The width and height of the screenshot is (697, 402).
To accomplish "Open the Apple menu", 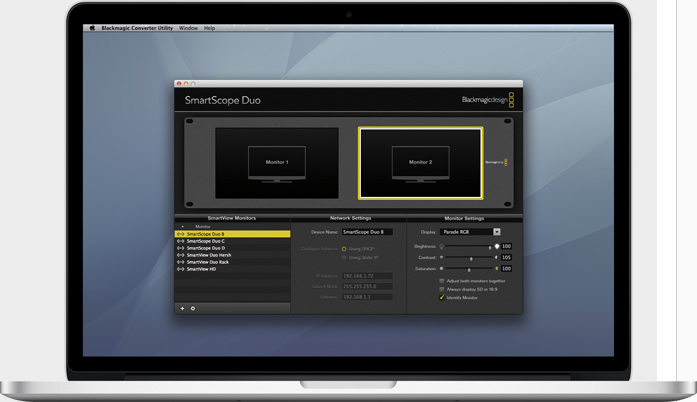I will pyautogui.click(x=92, y=28).
